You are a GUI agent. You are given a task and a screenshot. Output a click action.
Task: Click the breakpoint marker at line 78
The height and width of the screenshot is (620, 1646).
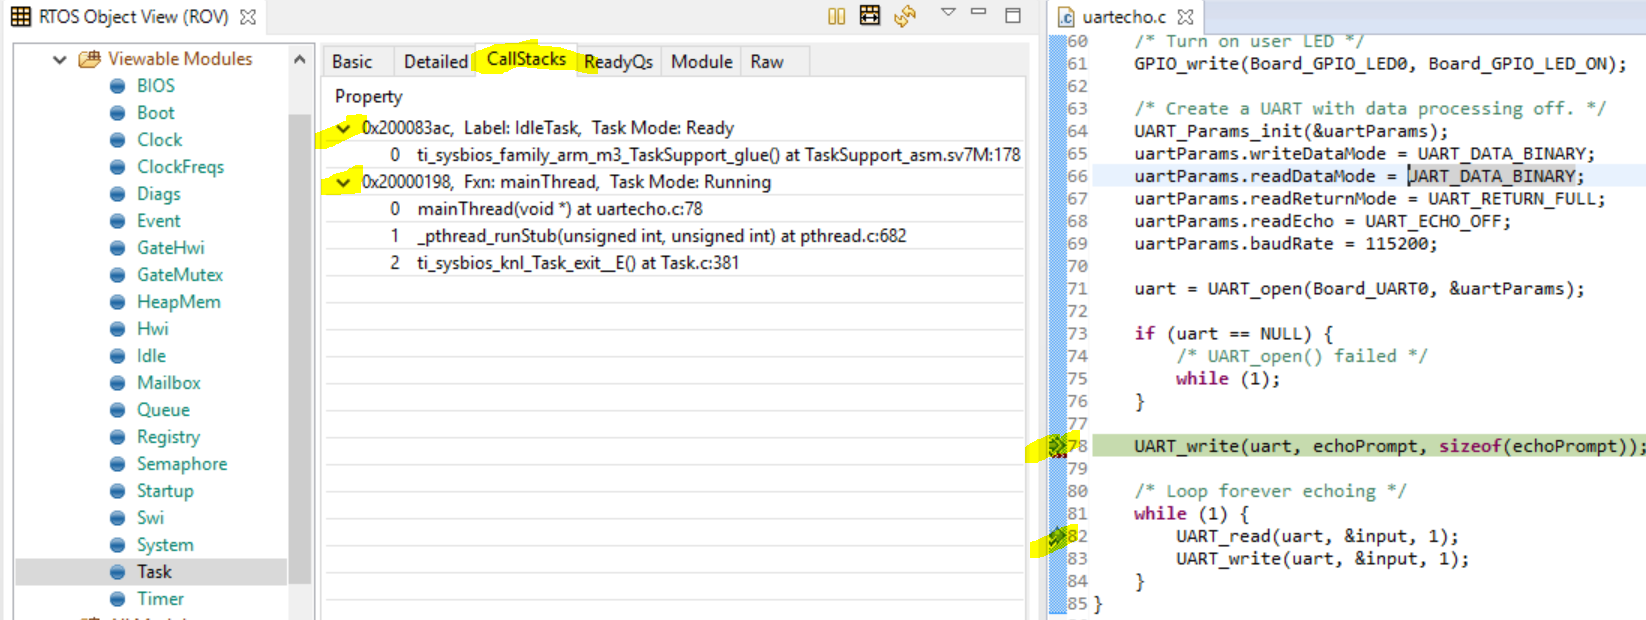(1057, 446)
